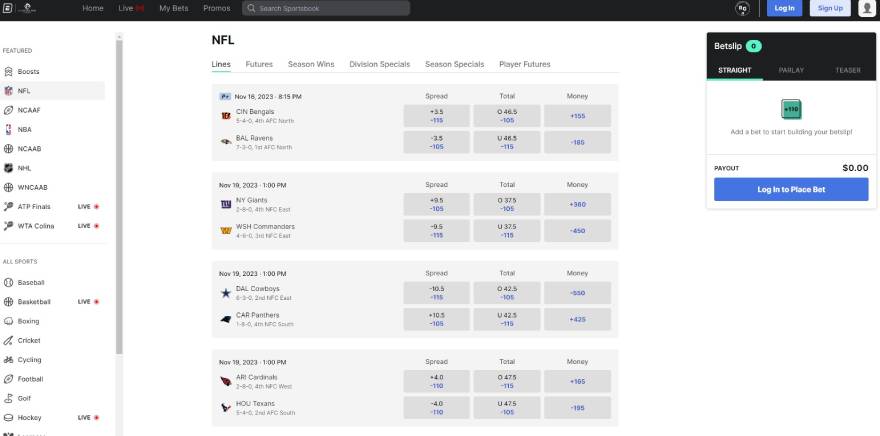Click the NCAAF football icon
Image resolution: width=880 pixels, height=436 pixels.
tap(8, 110)
